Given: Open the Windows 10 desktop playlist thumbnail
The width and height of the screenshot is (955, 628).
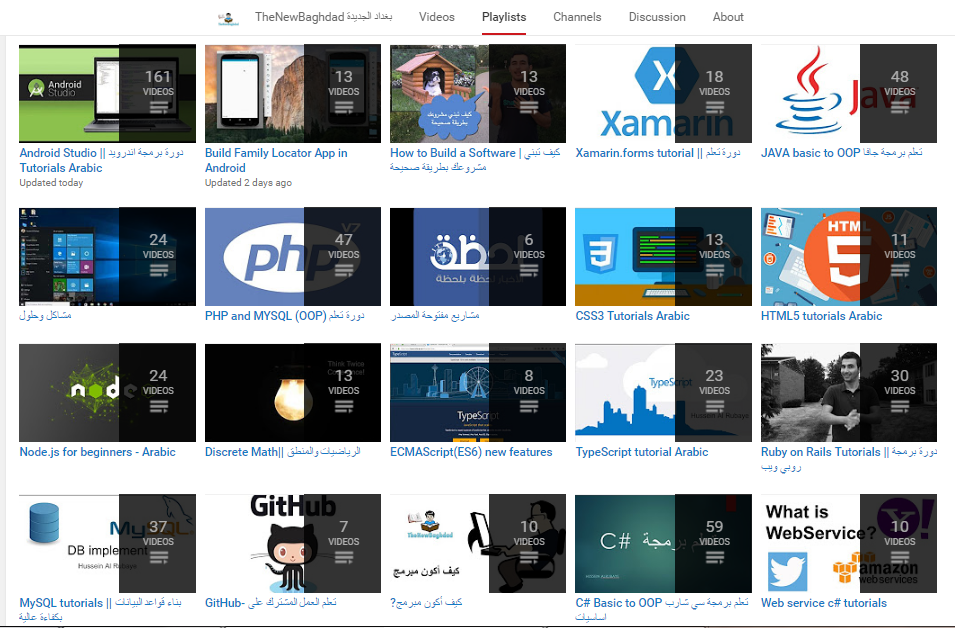Looking at the screenshot, I should tap(107, 256).
